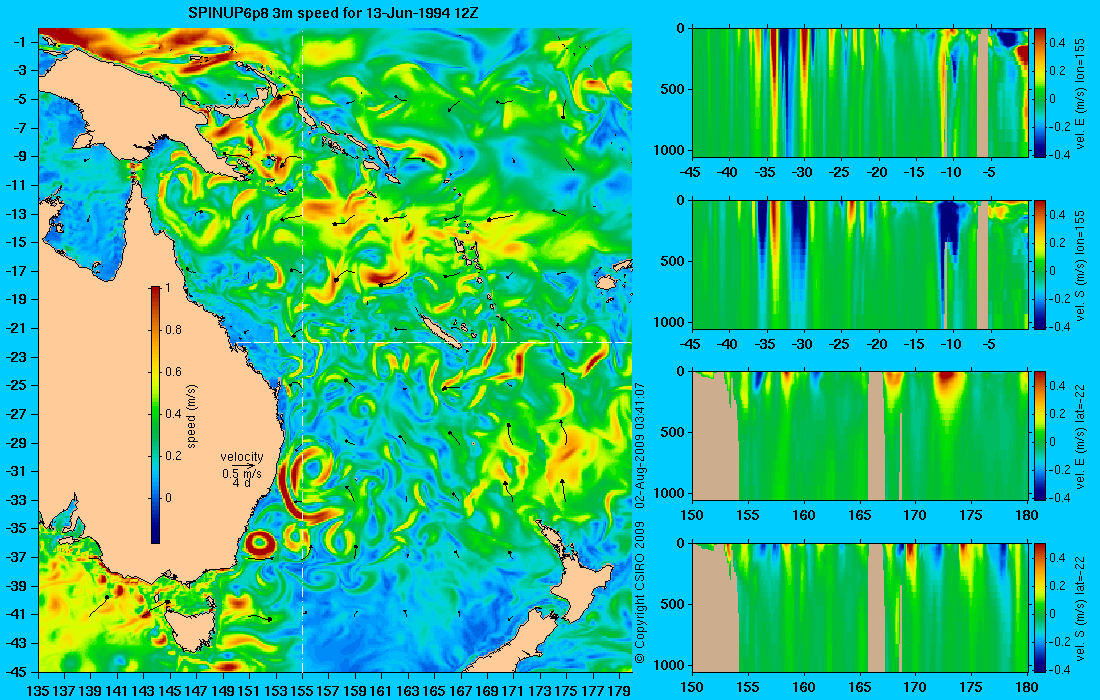Click the "02-Aug-2009 03:41:07" timestamp
This screenshot has height=700, width=1100.
tap(639, 445)
